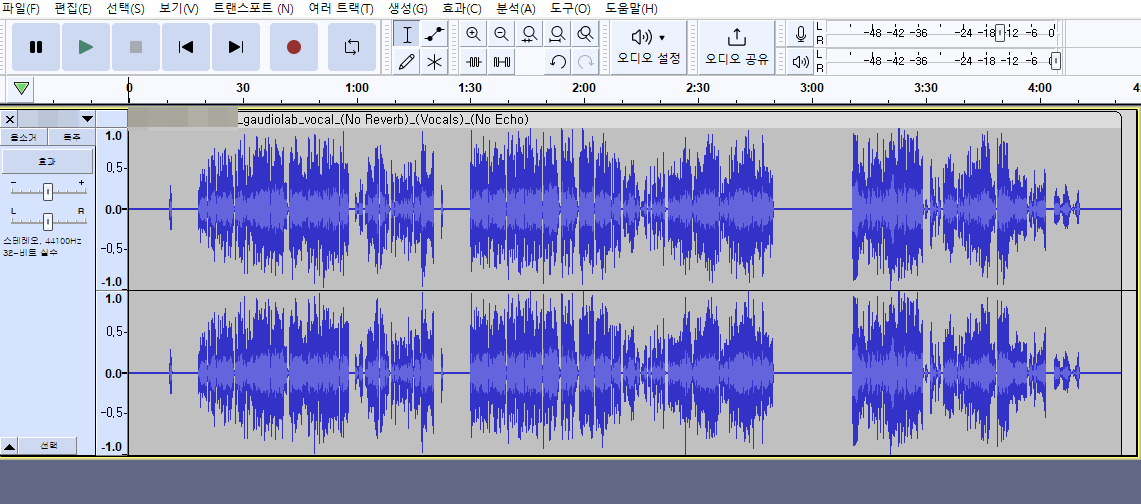This screenshot has height=504, width=1141.
Task: Click the Zoom toggle magnifier icon
Action: coord(584,34)
